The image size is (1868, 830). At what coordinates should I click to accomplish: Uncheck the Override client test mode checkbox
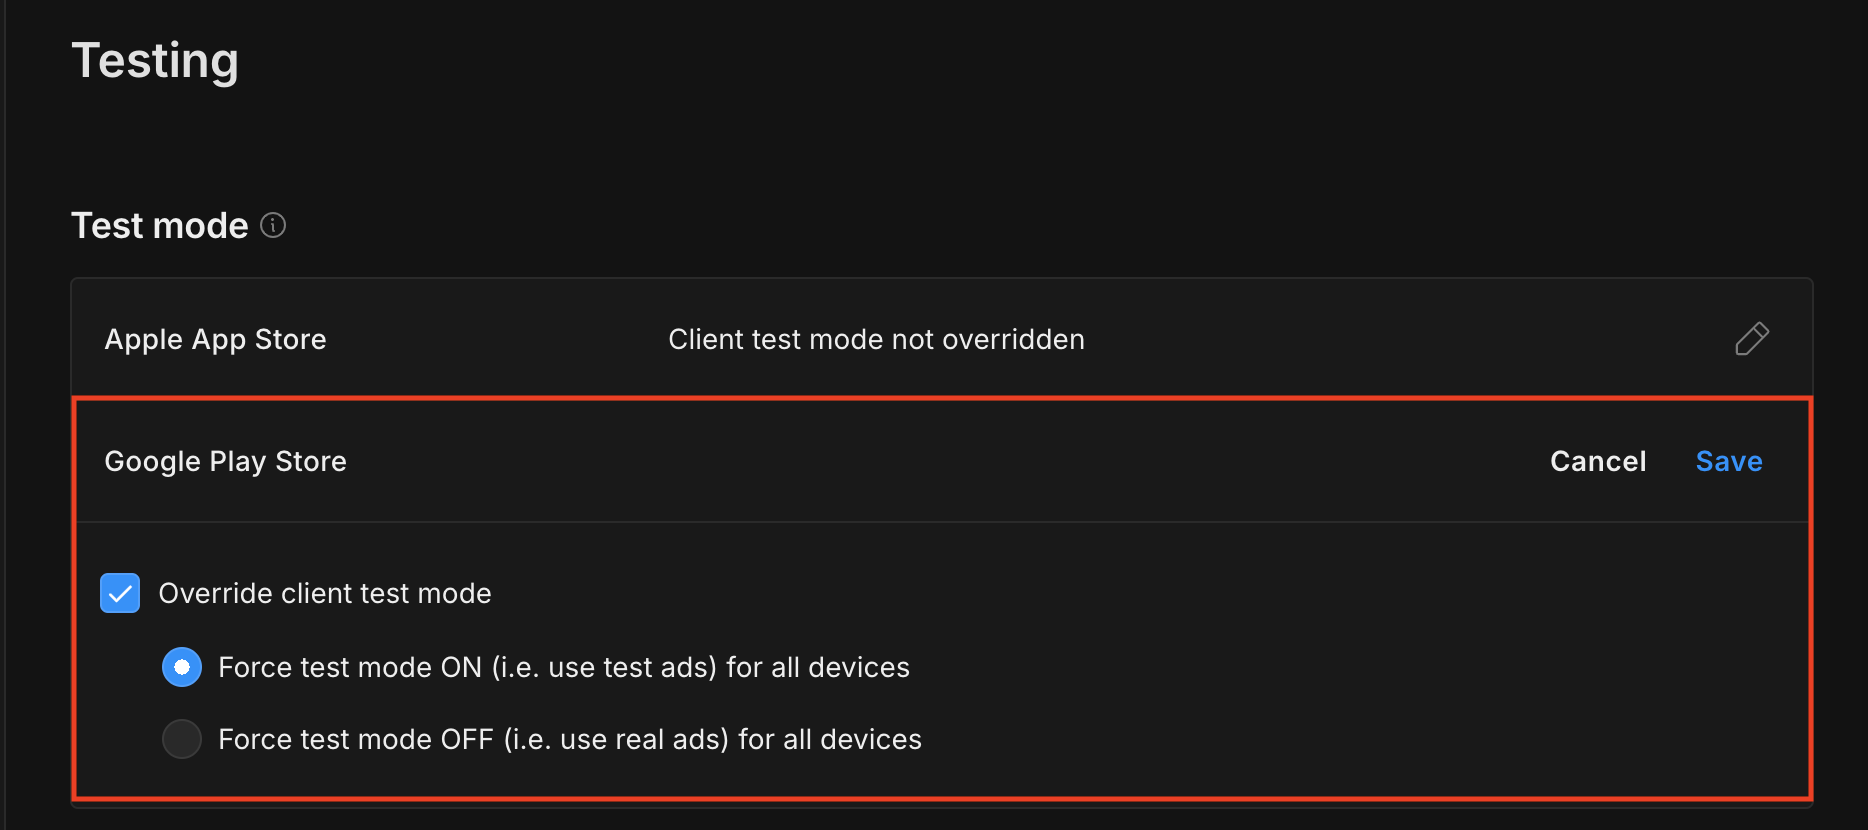120,593
